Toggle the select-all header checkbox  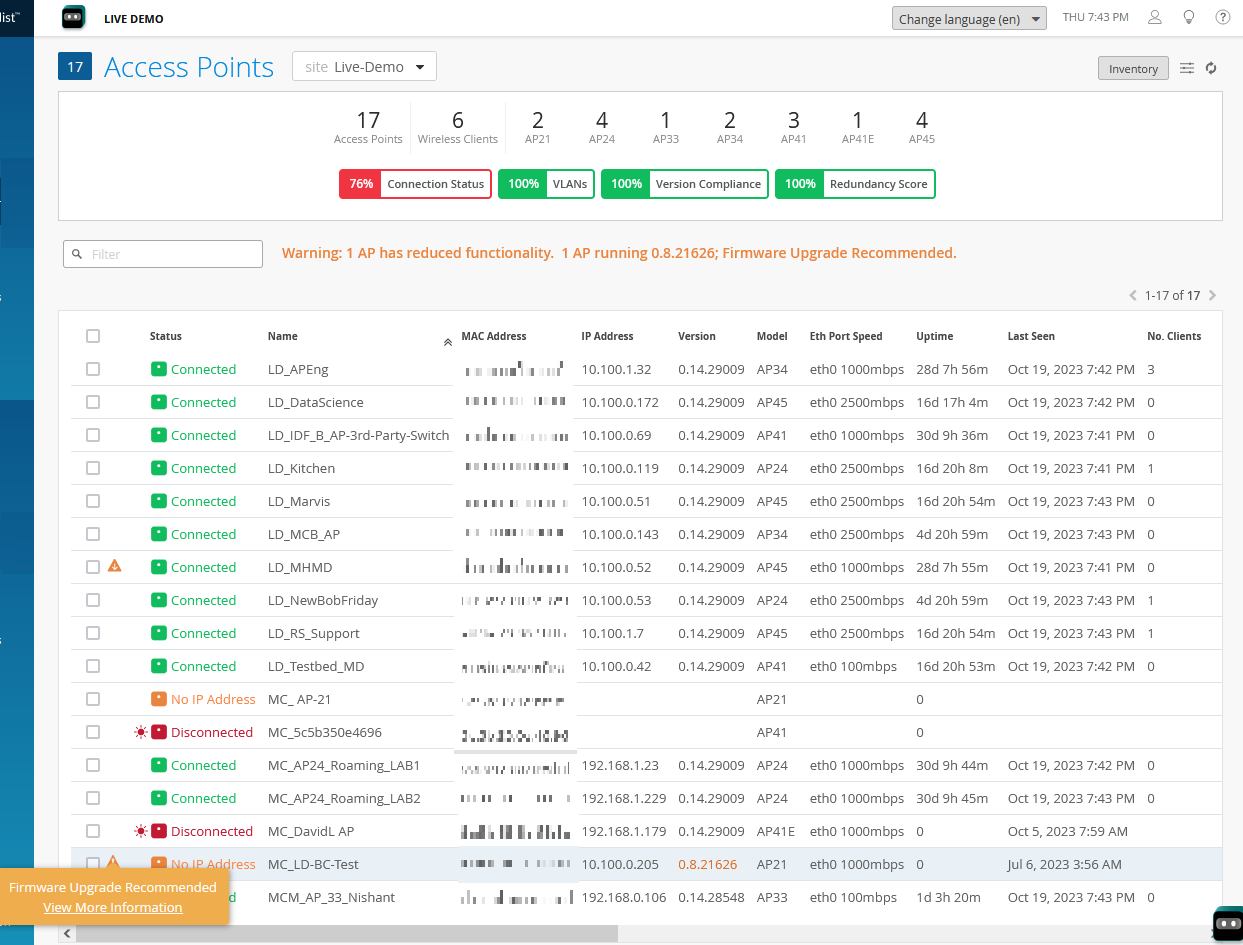[93, 336]
